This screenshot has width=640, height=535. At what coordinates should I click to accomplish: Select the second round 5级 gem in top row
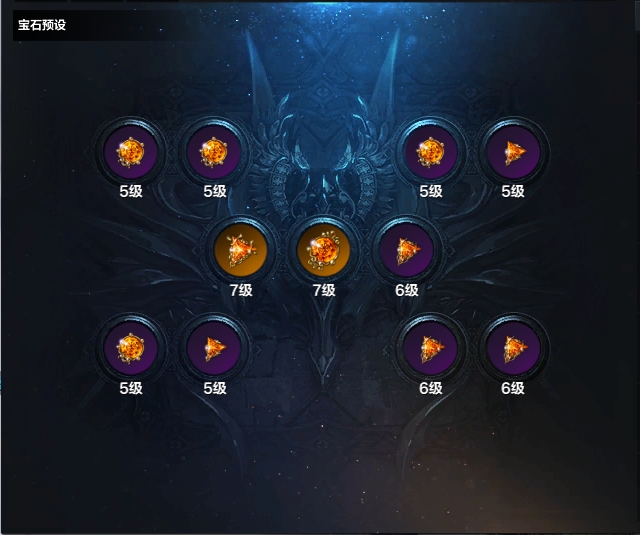click(213, 152)
